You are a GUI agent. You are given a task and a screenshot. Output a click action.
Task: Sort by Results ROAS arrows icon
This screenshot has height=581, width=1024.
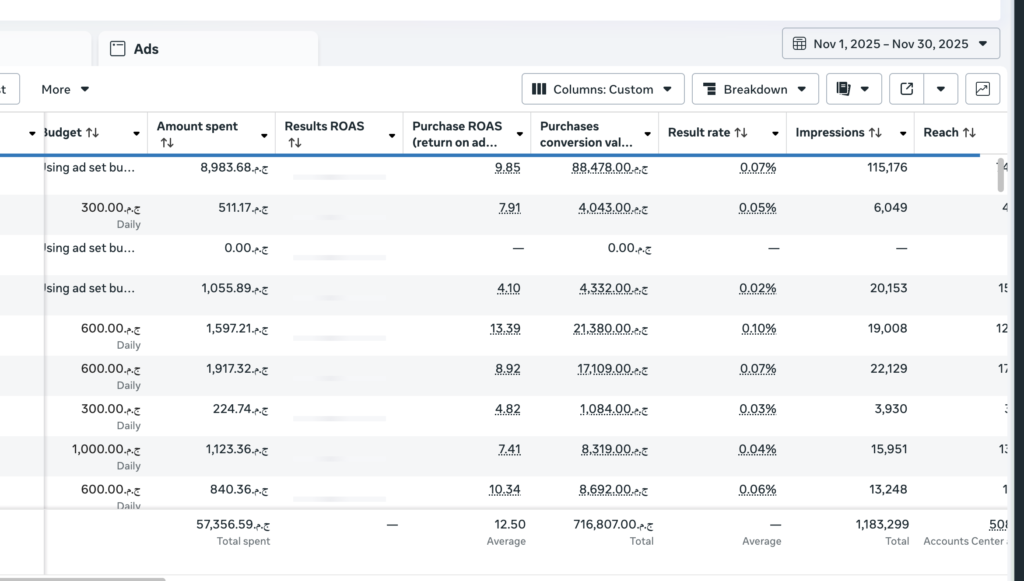point(295,142)
